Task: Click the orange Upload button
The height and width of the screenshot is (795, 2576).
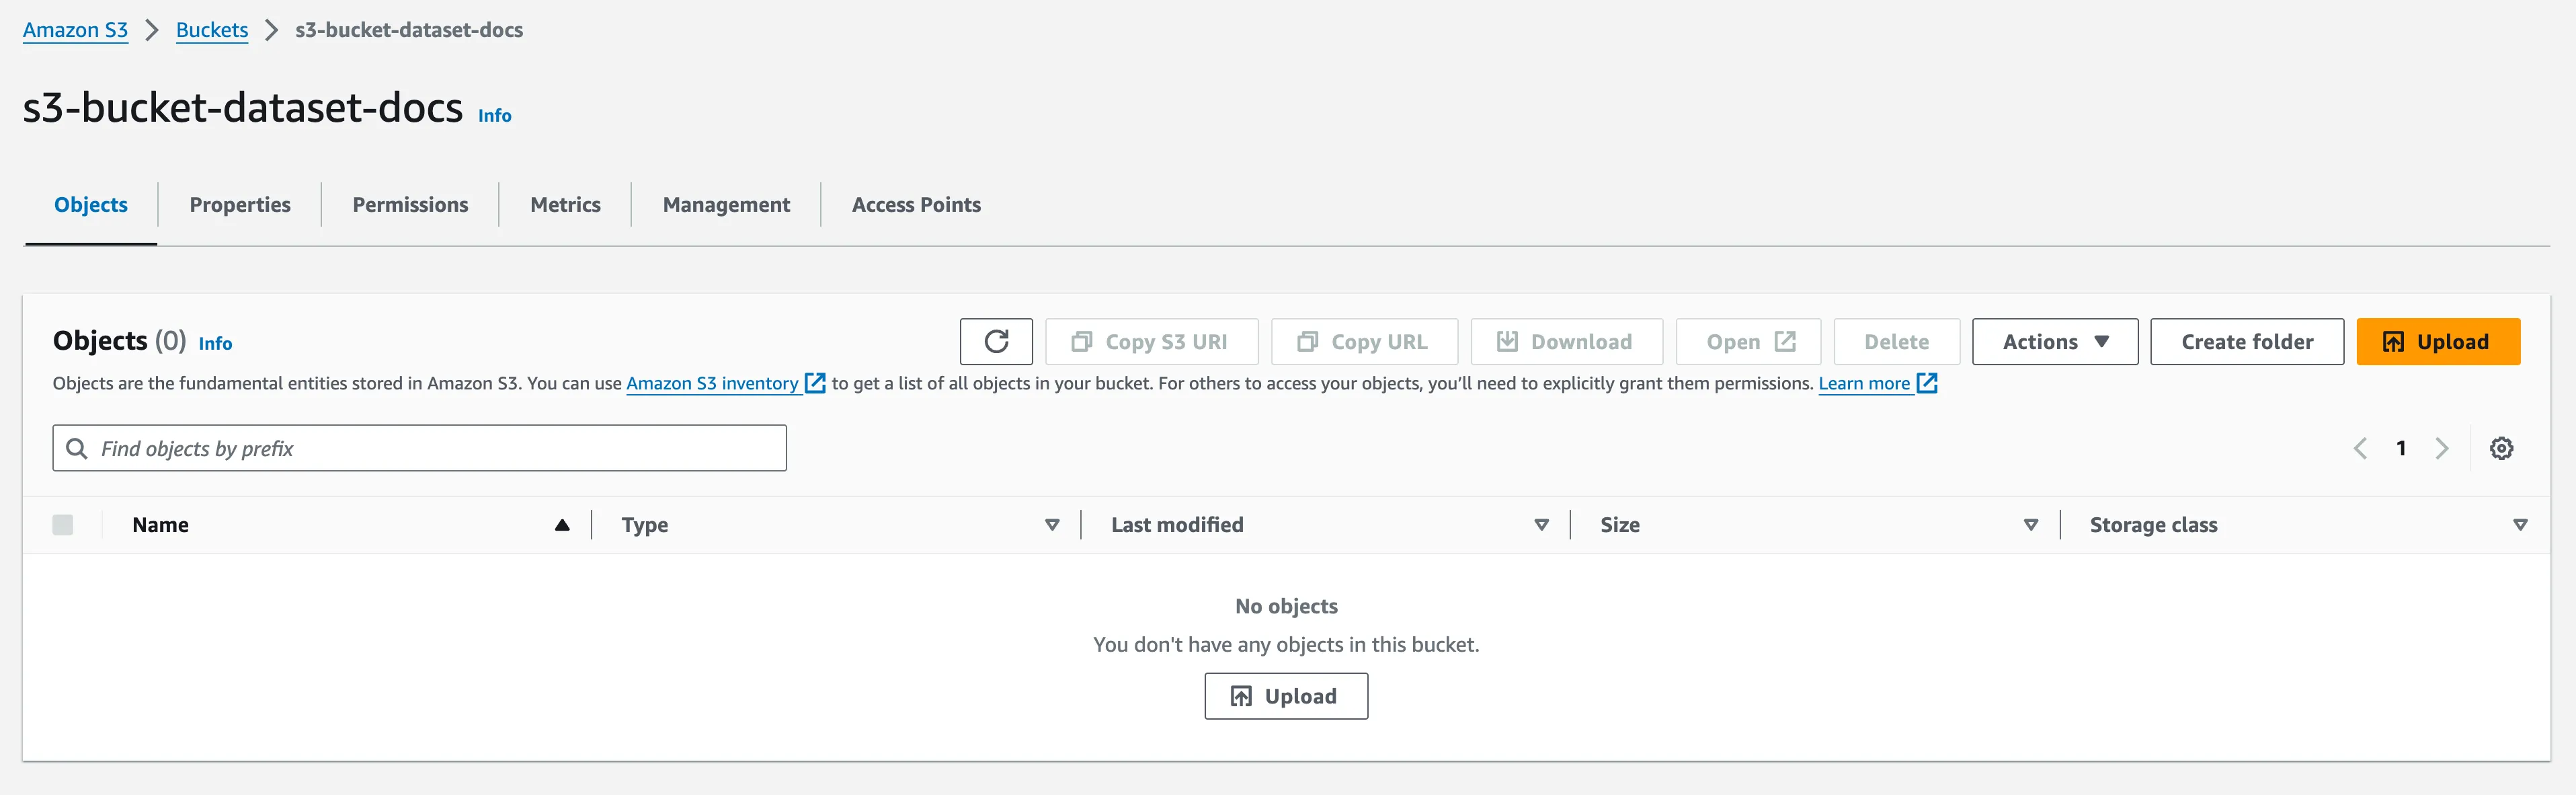Action: tap(2438, 342)
